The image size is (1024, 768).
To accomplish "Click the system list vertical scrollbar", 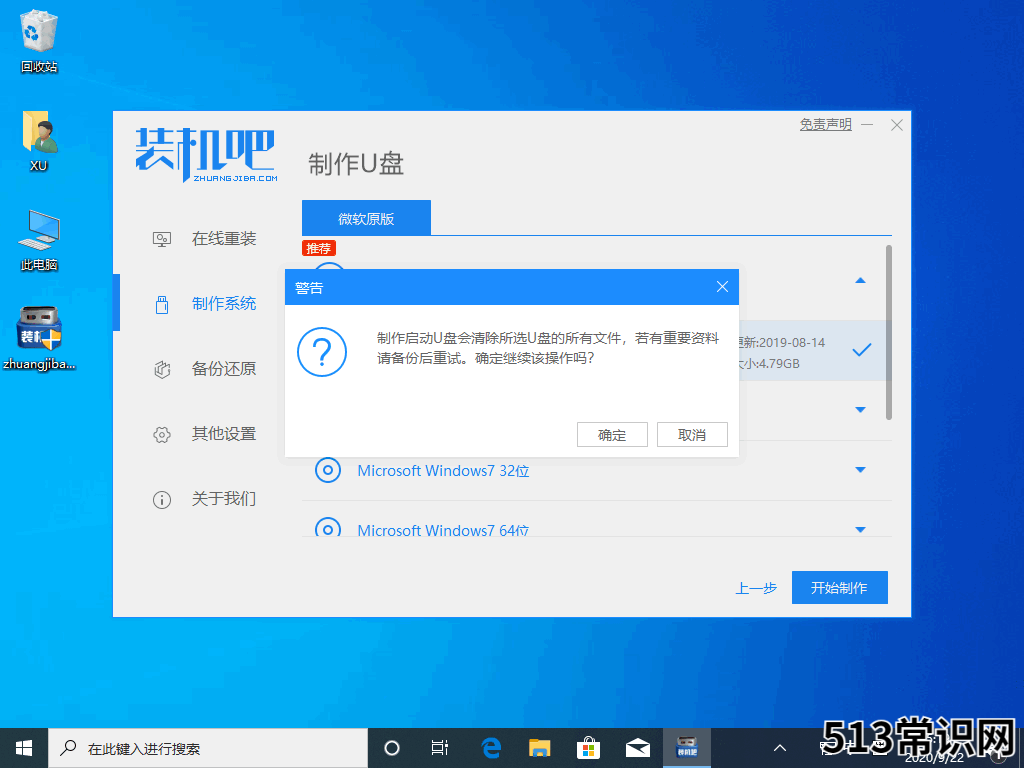I will point(889,332).
